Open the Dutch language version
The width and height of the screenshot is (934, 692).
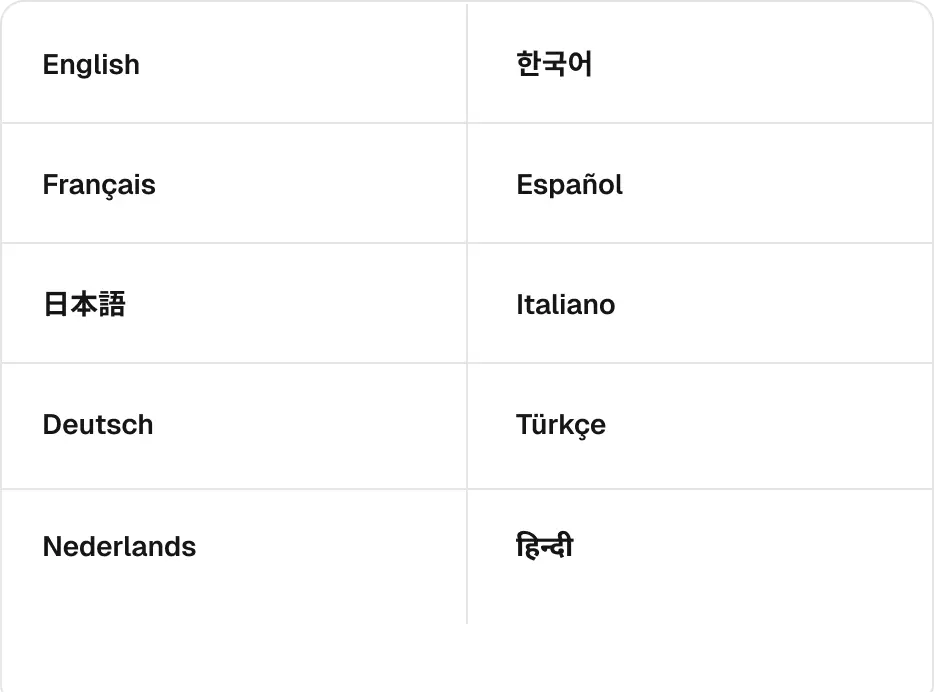pos(119,547)
